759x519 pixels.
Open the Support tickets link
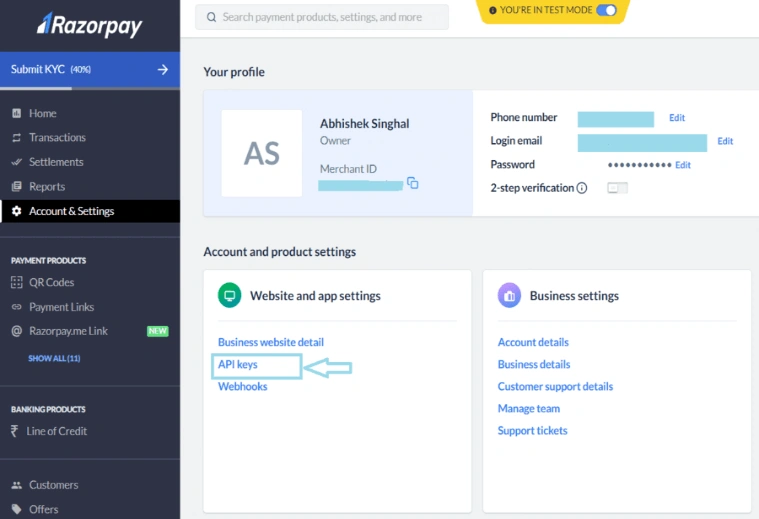[532, 431]
